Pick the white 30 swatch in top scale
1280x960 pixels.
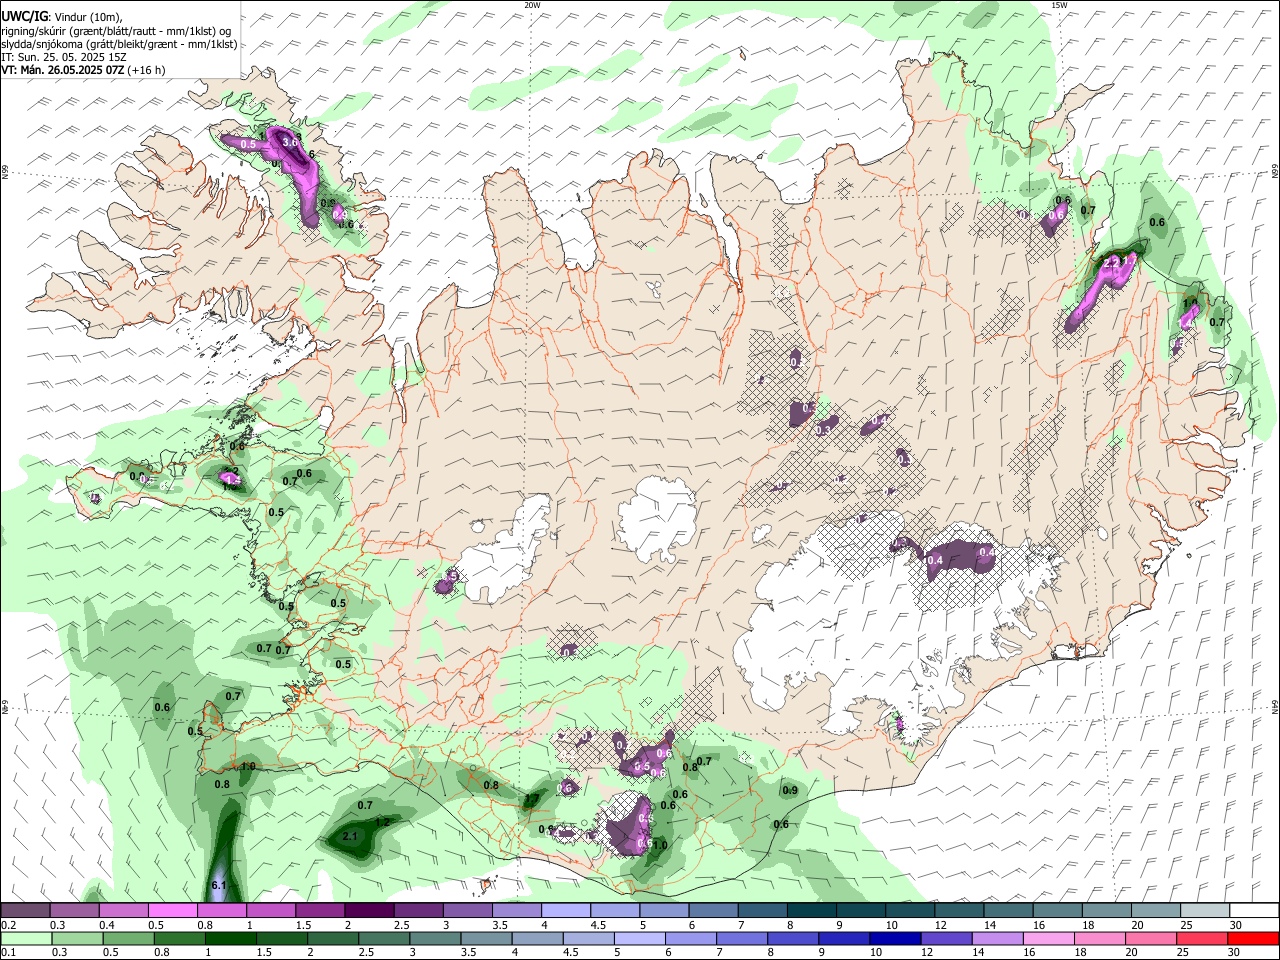[x=1254, y=910]
